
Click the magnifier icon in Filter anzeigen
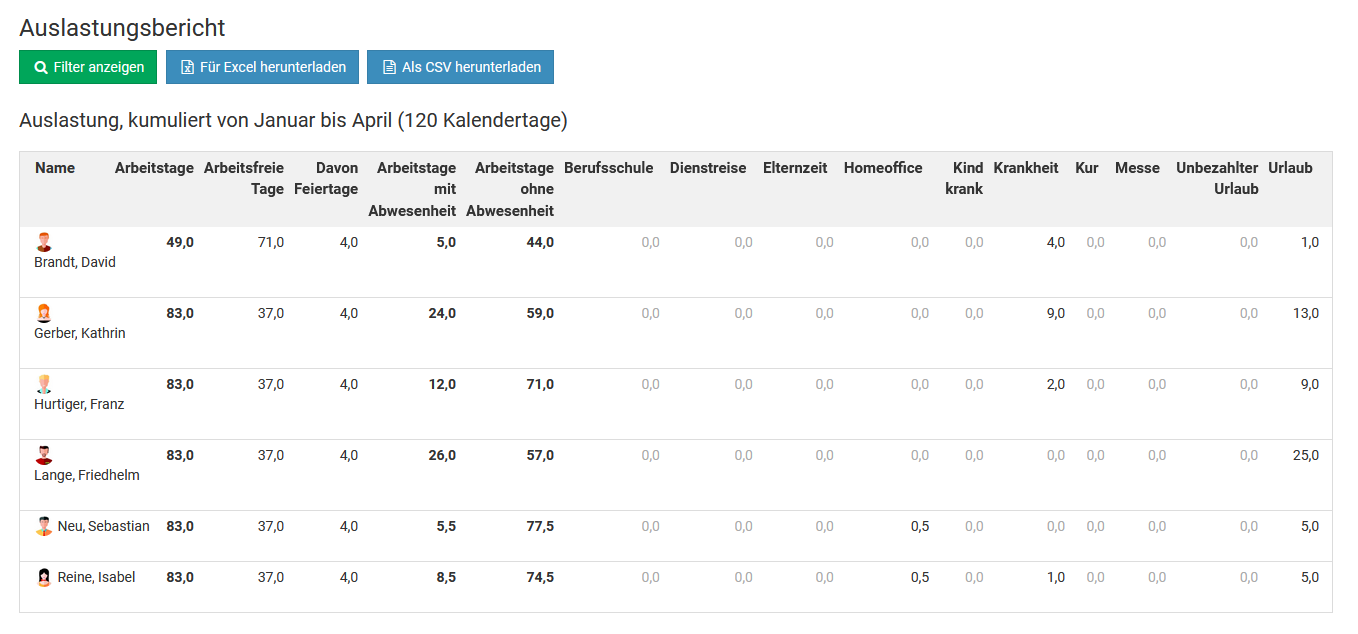coord(41,68)
